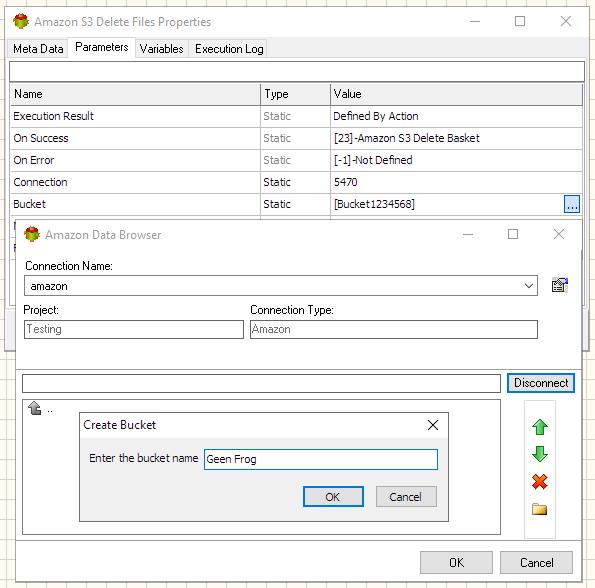Click the Disconnect button
This screenshot has height=588, width=595.
tap(541, 383)
